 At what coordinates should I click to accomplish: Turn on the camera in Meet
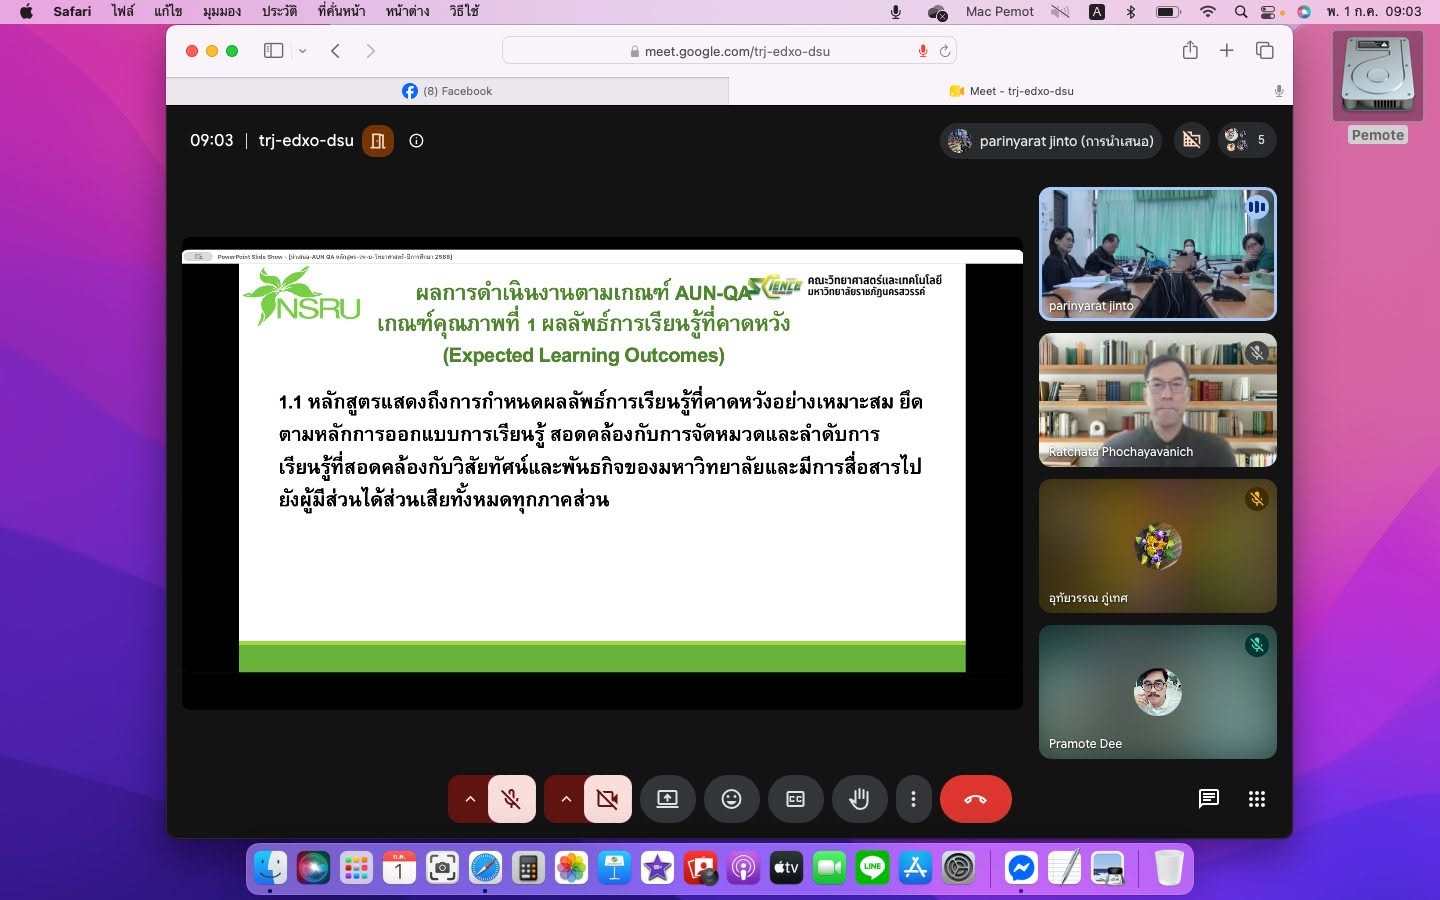click(607, 799)
